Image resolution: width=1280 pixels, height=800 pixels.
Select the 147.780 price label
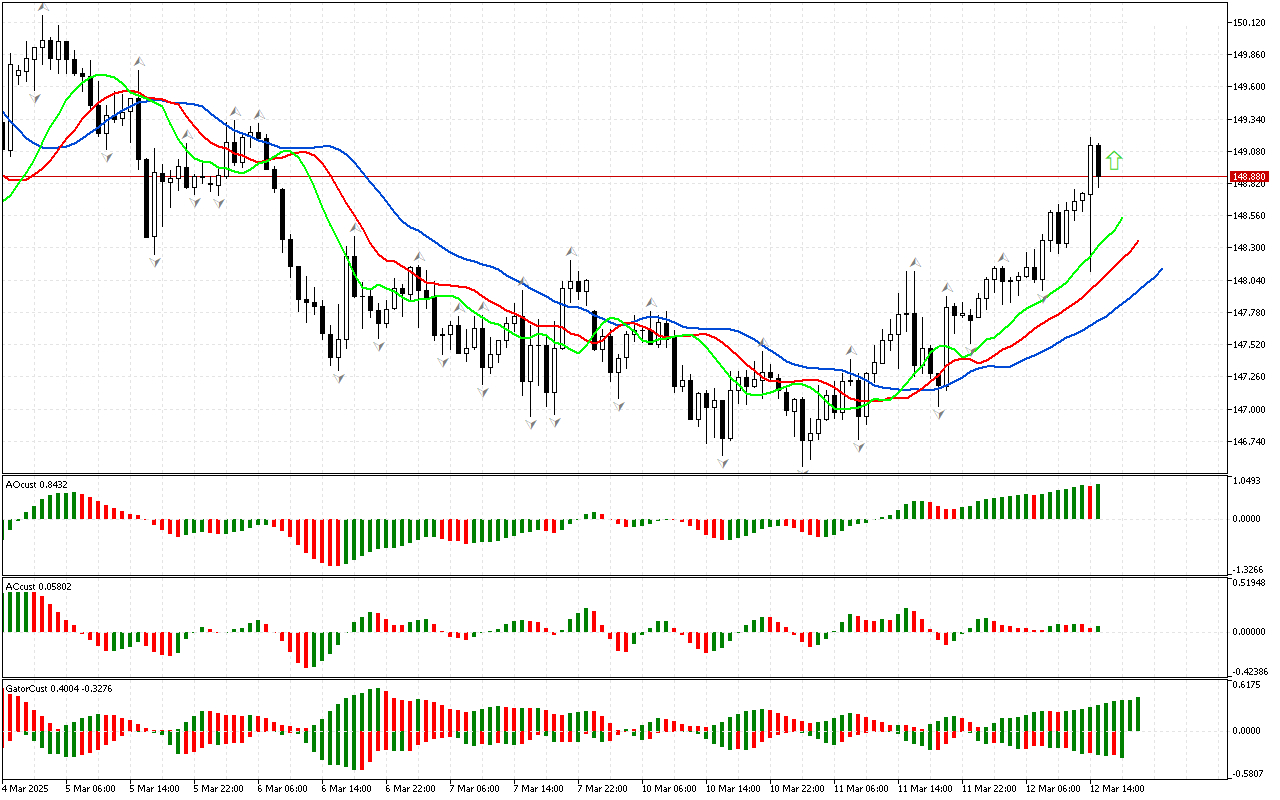(1250, 313)
